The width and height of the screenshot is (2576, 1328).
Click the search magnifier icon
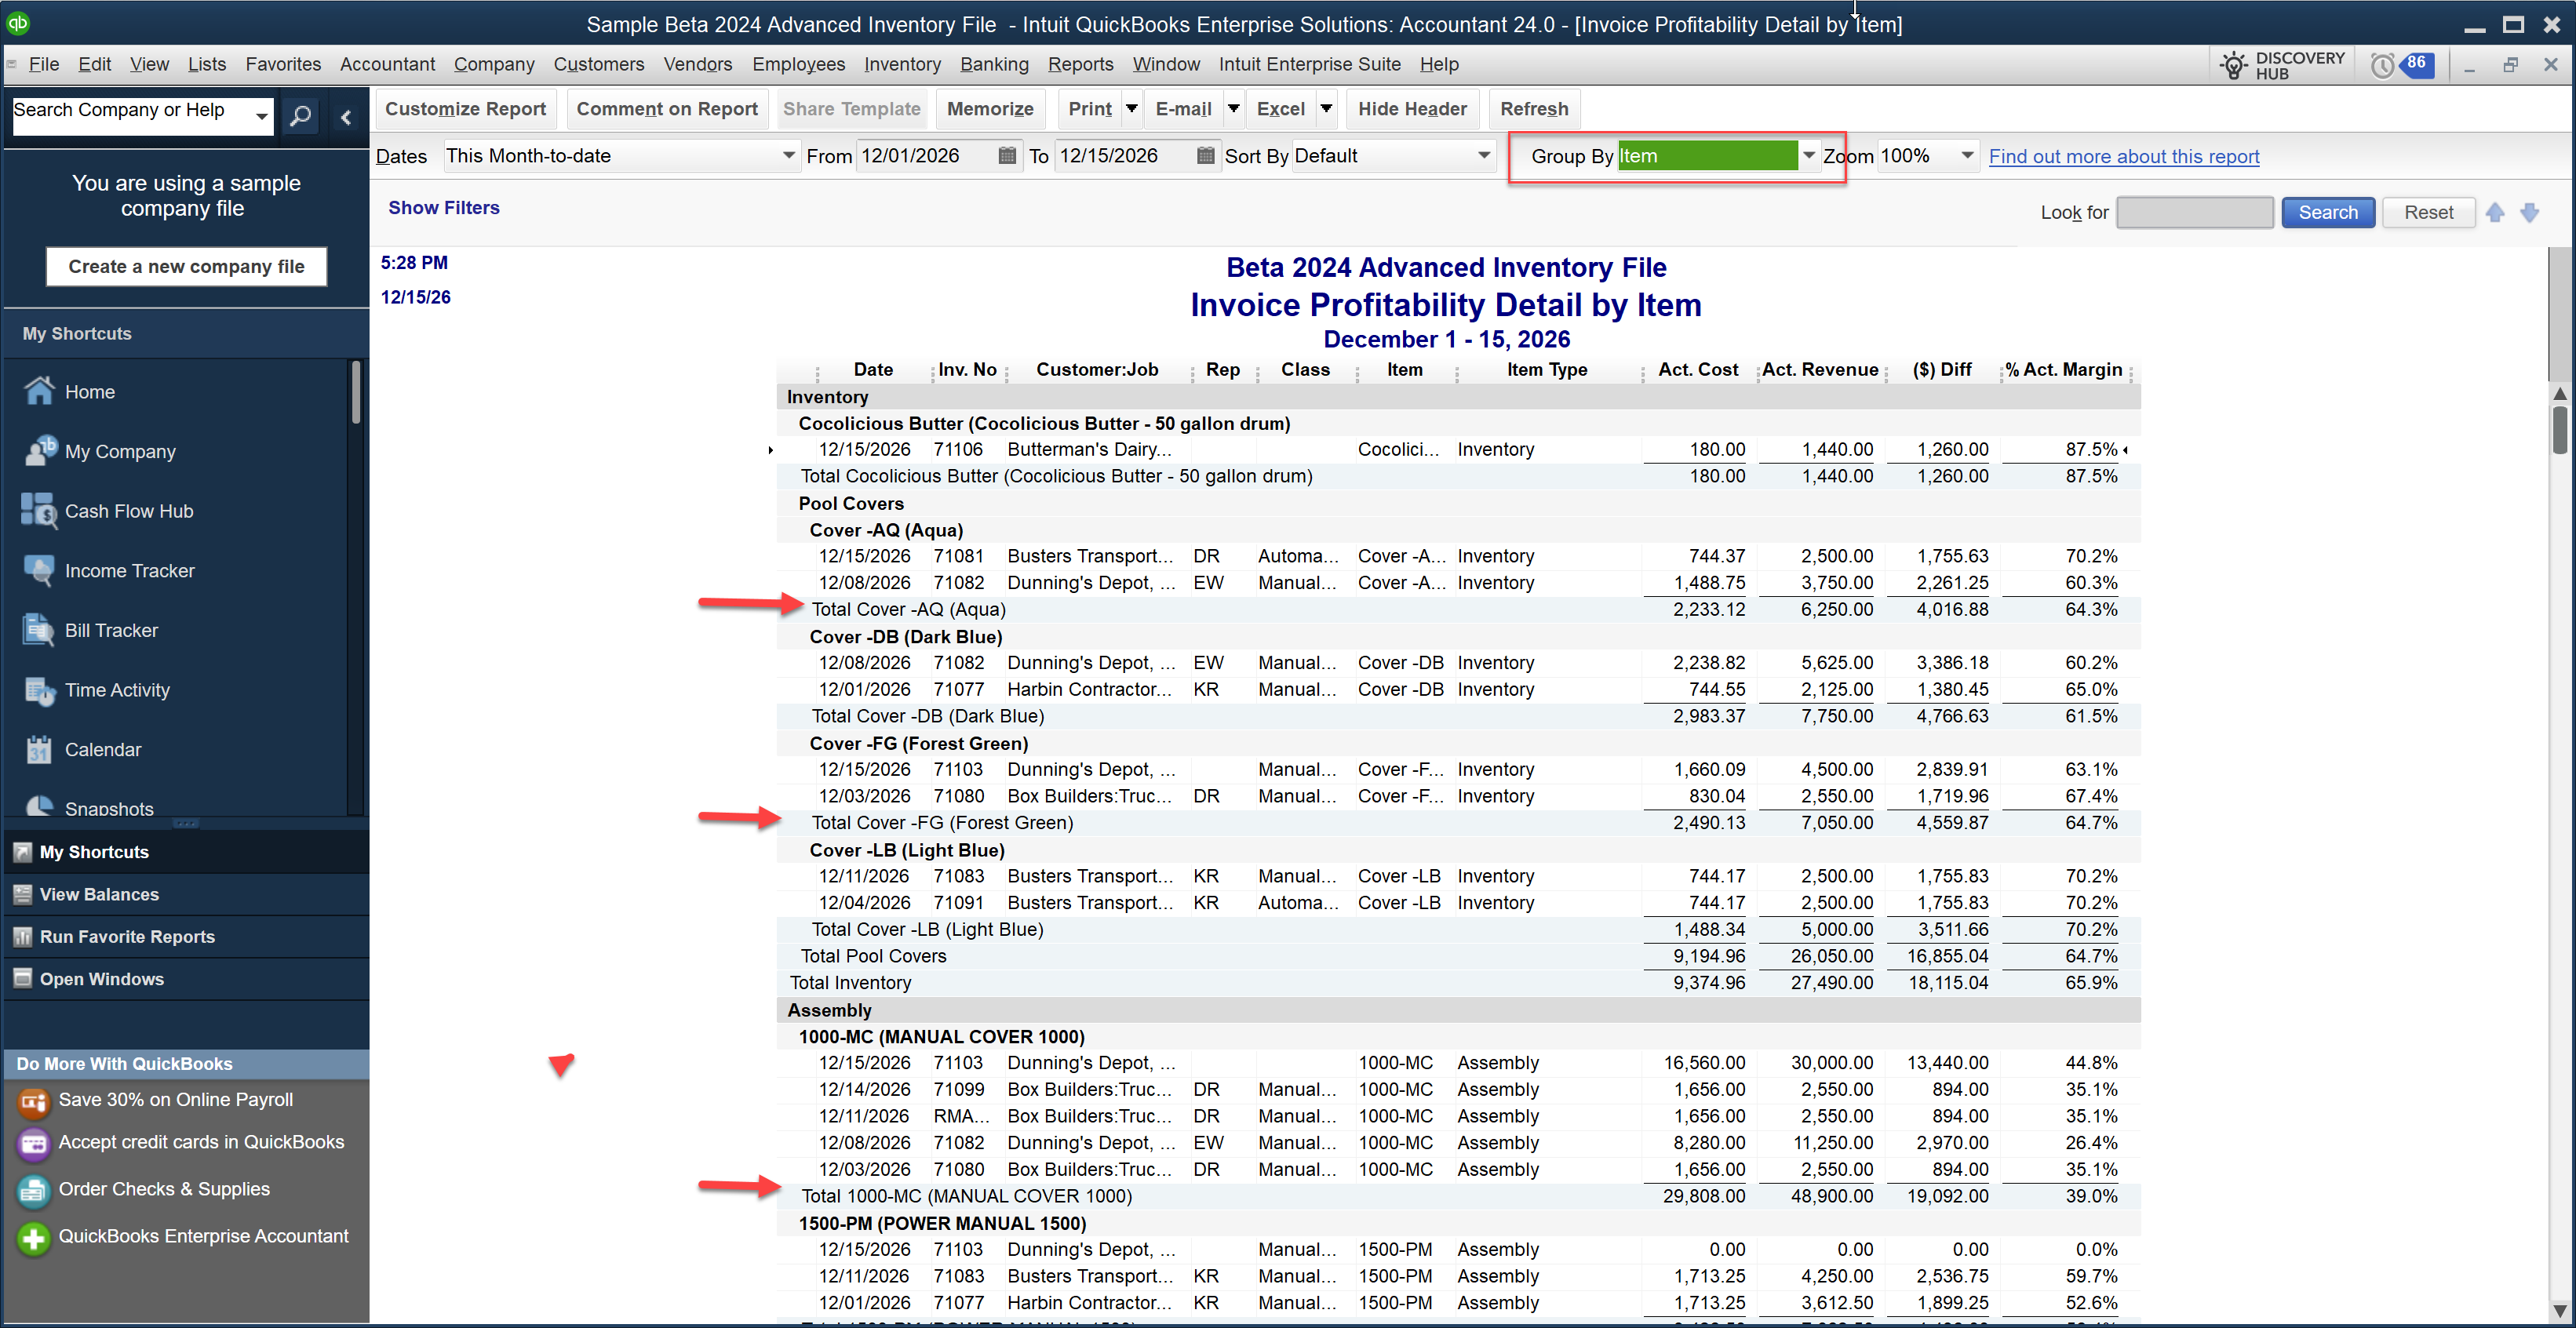tap(299, 116)
